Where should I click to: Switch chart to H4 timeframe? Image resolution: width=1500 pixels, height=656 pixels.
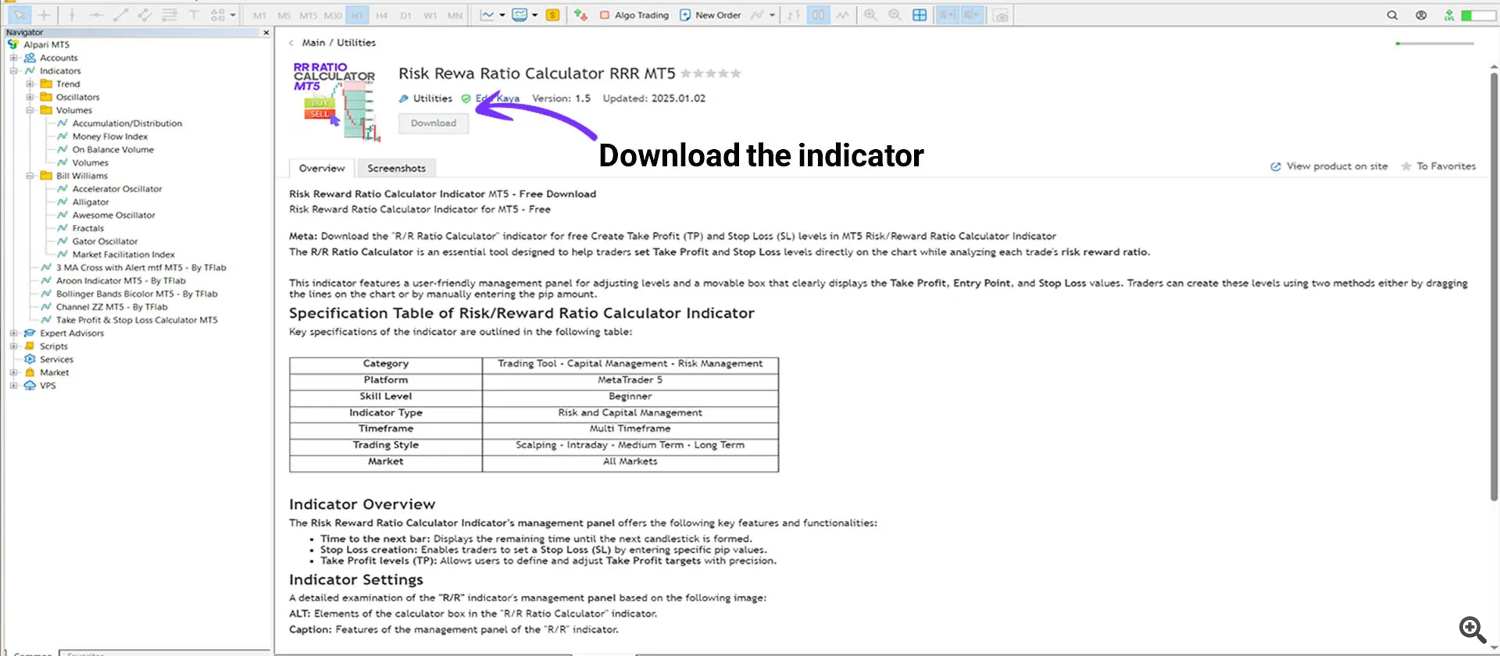382,16
